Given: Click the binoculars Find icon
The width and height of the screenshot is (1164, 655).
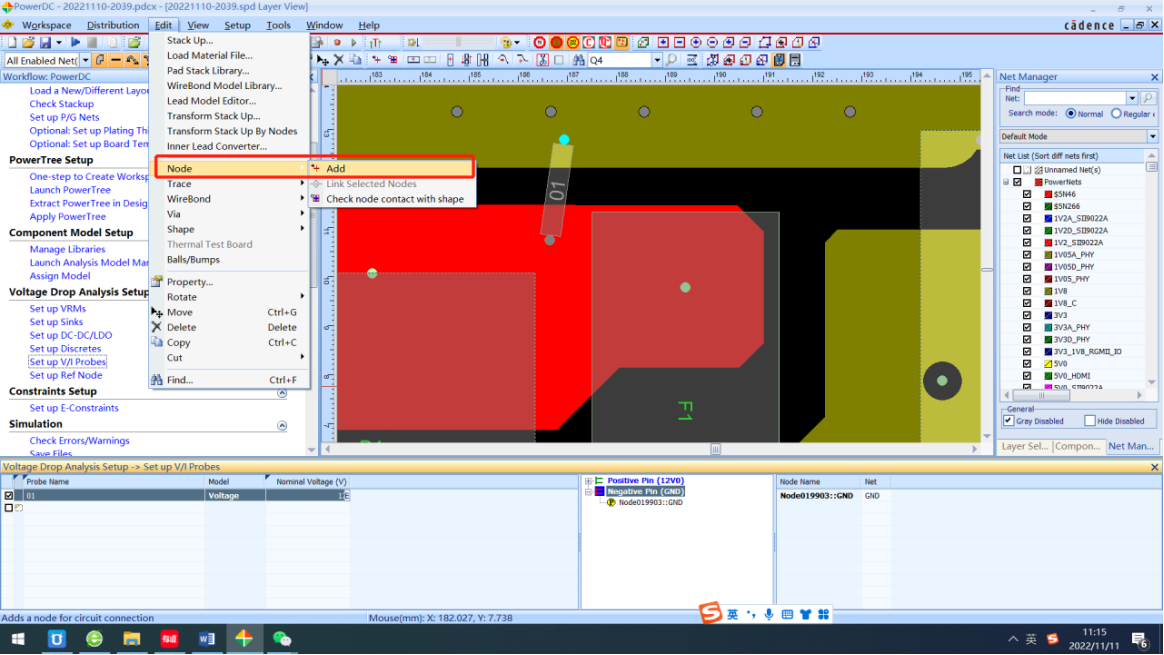Looking at the screenshot, I should (578, 59).
